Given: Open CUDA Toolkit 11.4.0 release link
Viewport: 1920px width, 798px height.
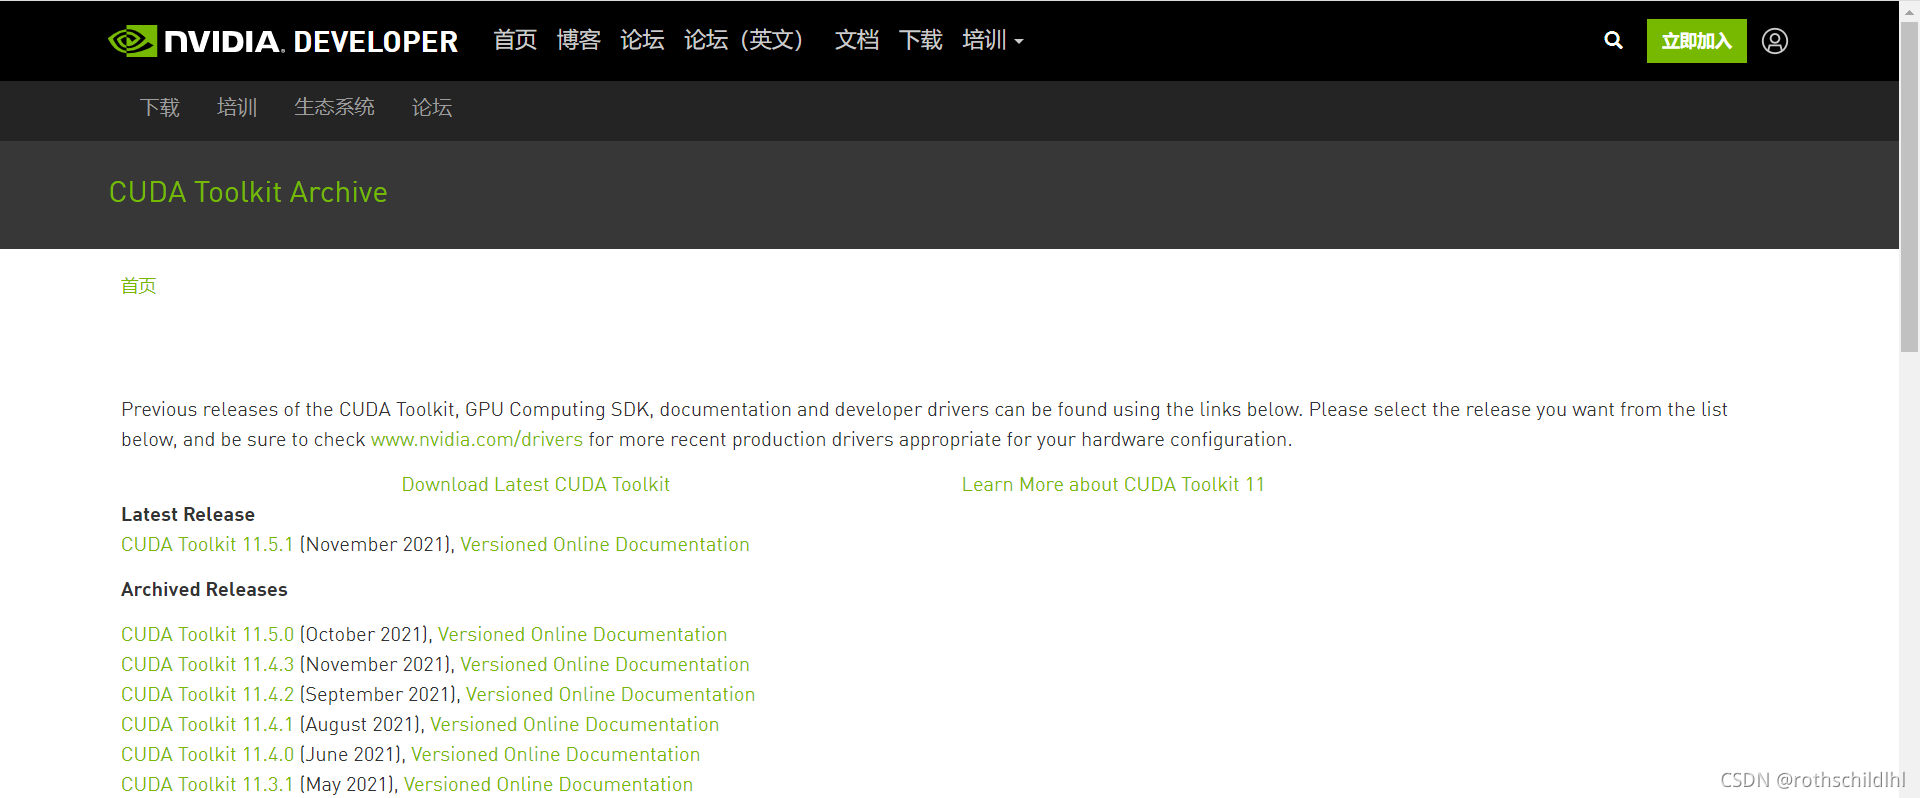Looking at the screenshot, I should point(208,755).
